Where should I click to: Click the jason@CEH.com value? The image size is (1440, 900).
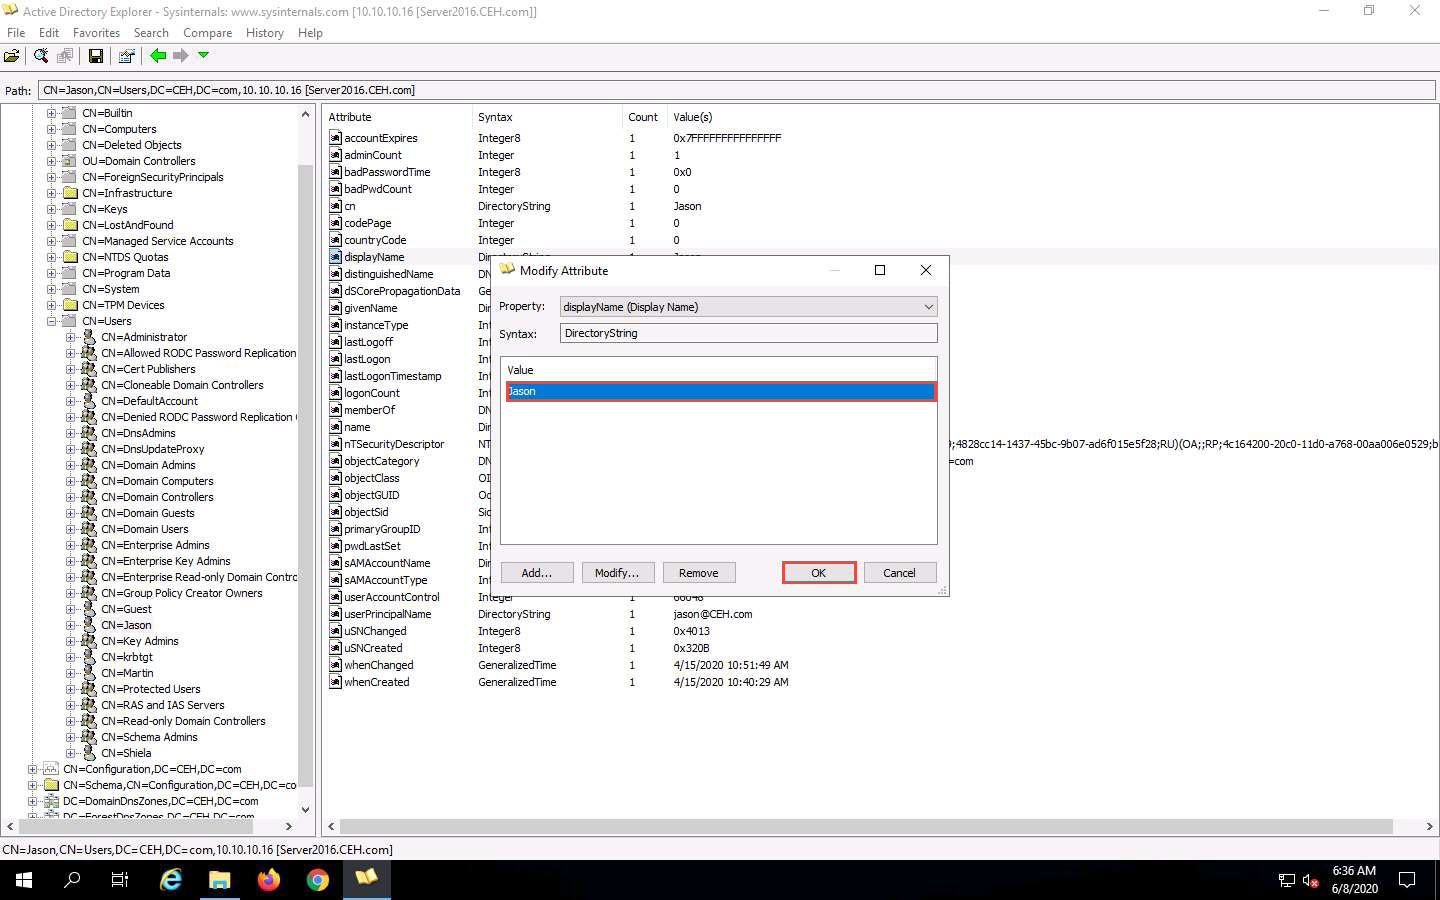click(x=713, y=614)
